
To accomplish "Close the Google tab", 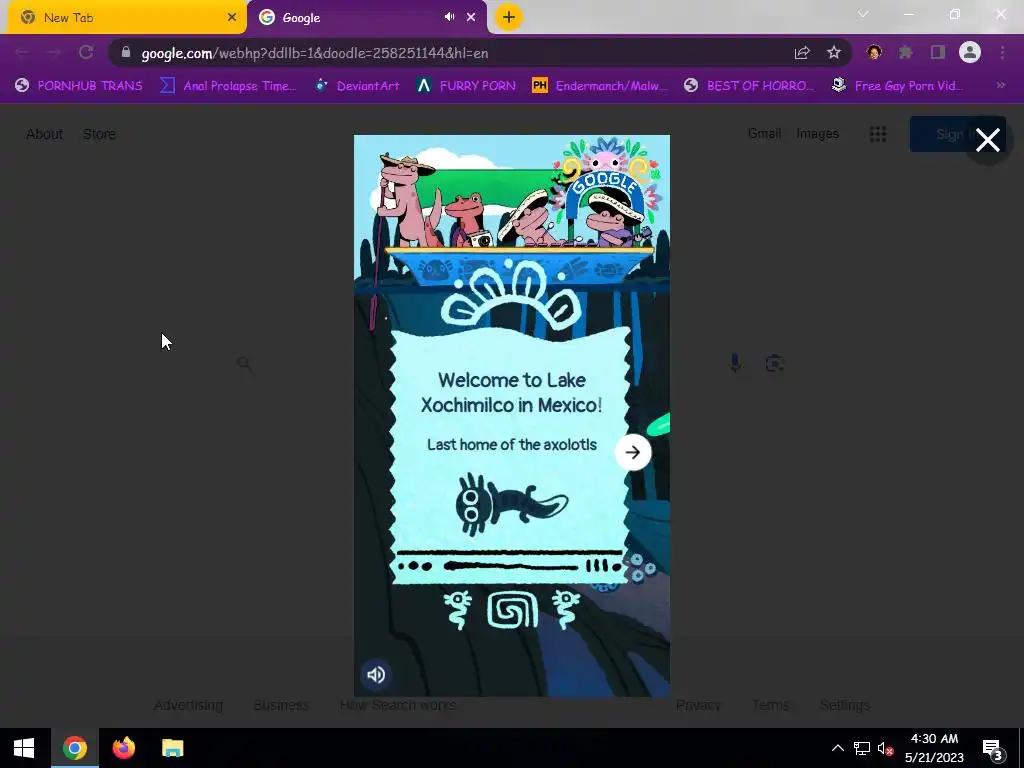I will [471, 18].
